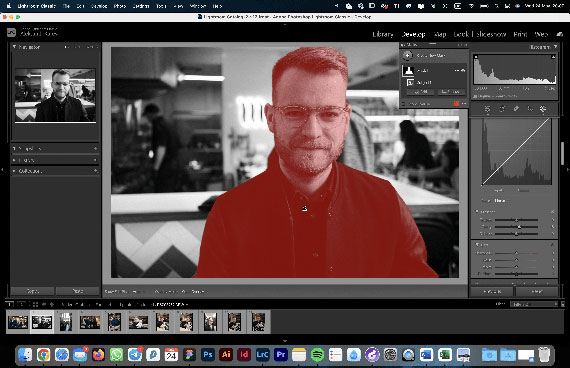570x368 pixels.
Task: Collapse the Histogram panel
Action: coord(555,47)
